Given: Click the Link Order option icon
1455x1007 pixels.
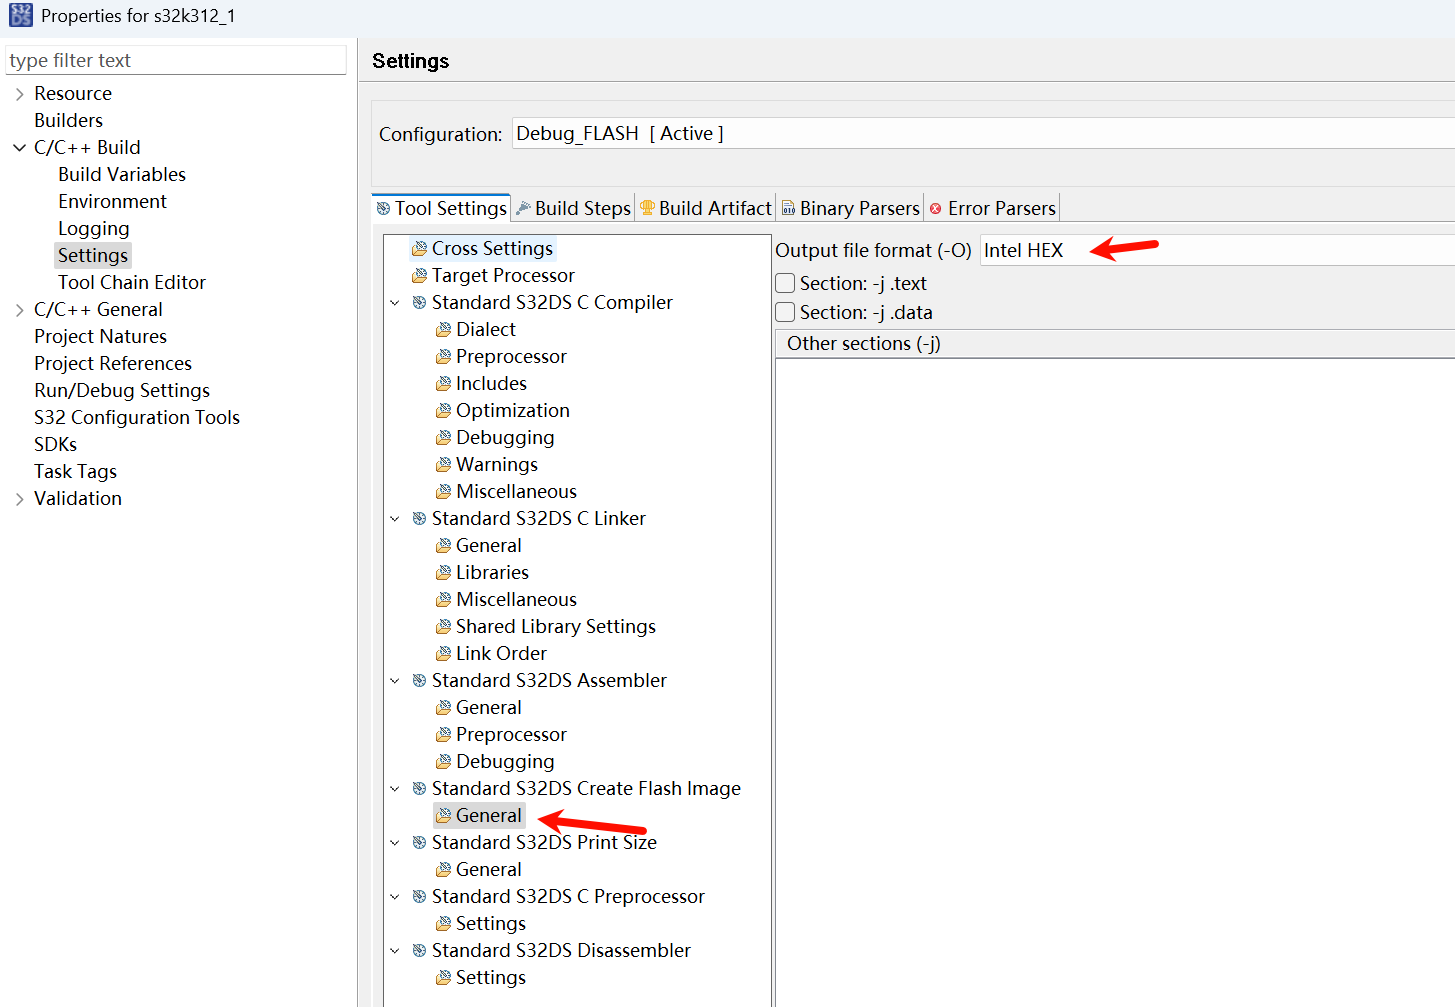Looking at the screenshot, I should [444, 653].
